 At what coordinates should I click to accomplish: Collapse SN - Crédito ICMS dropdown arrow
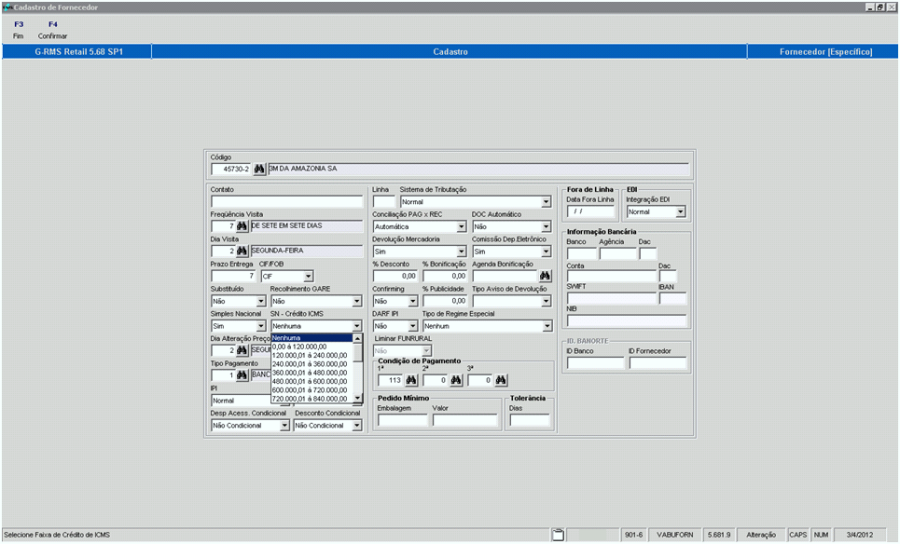(x=356, y=326)
